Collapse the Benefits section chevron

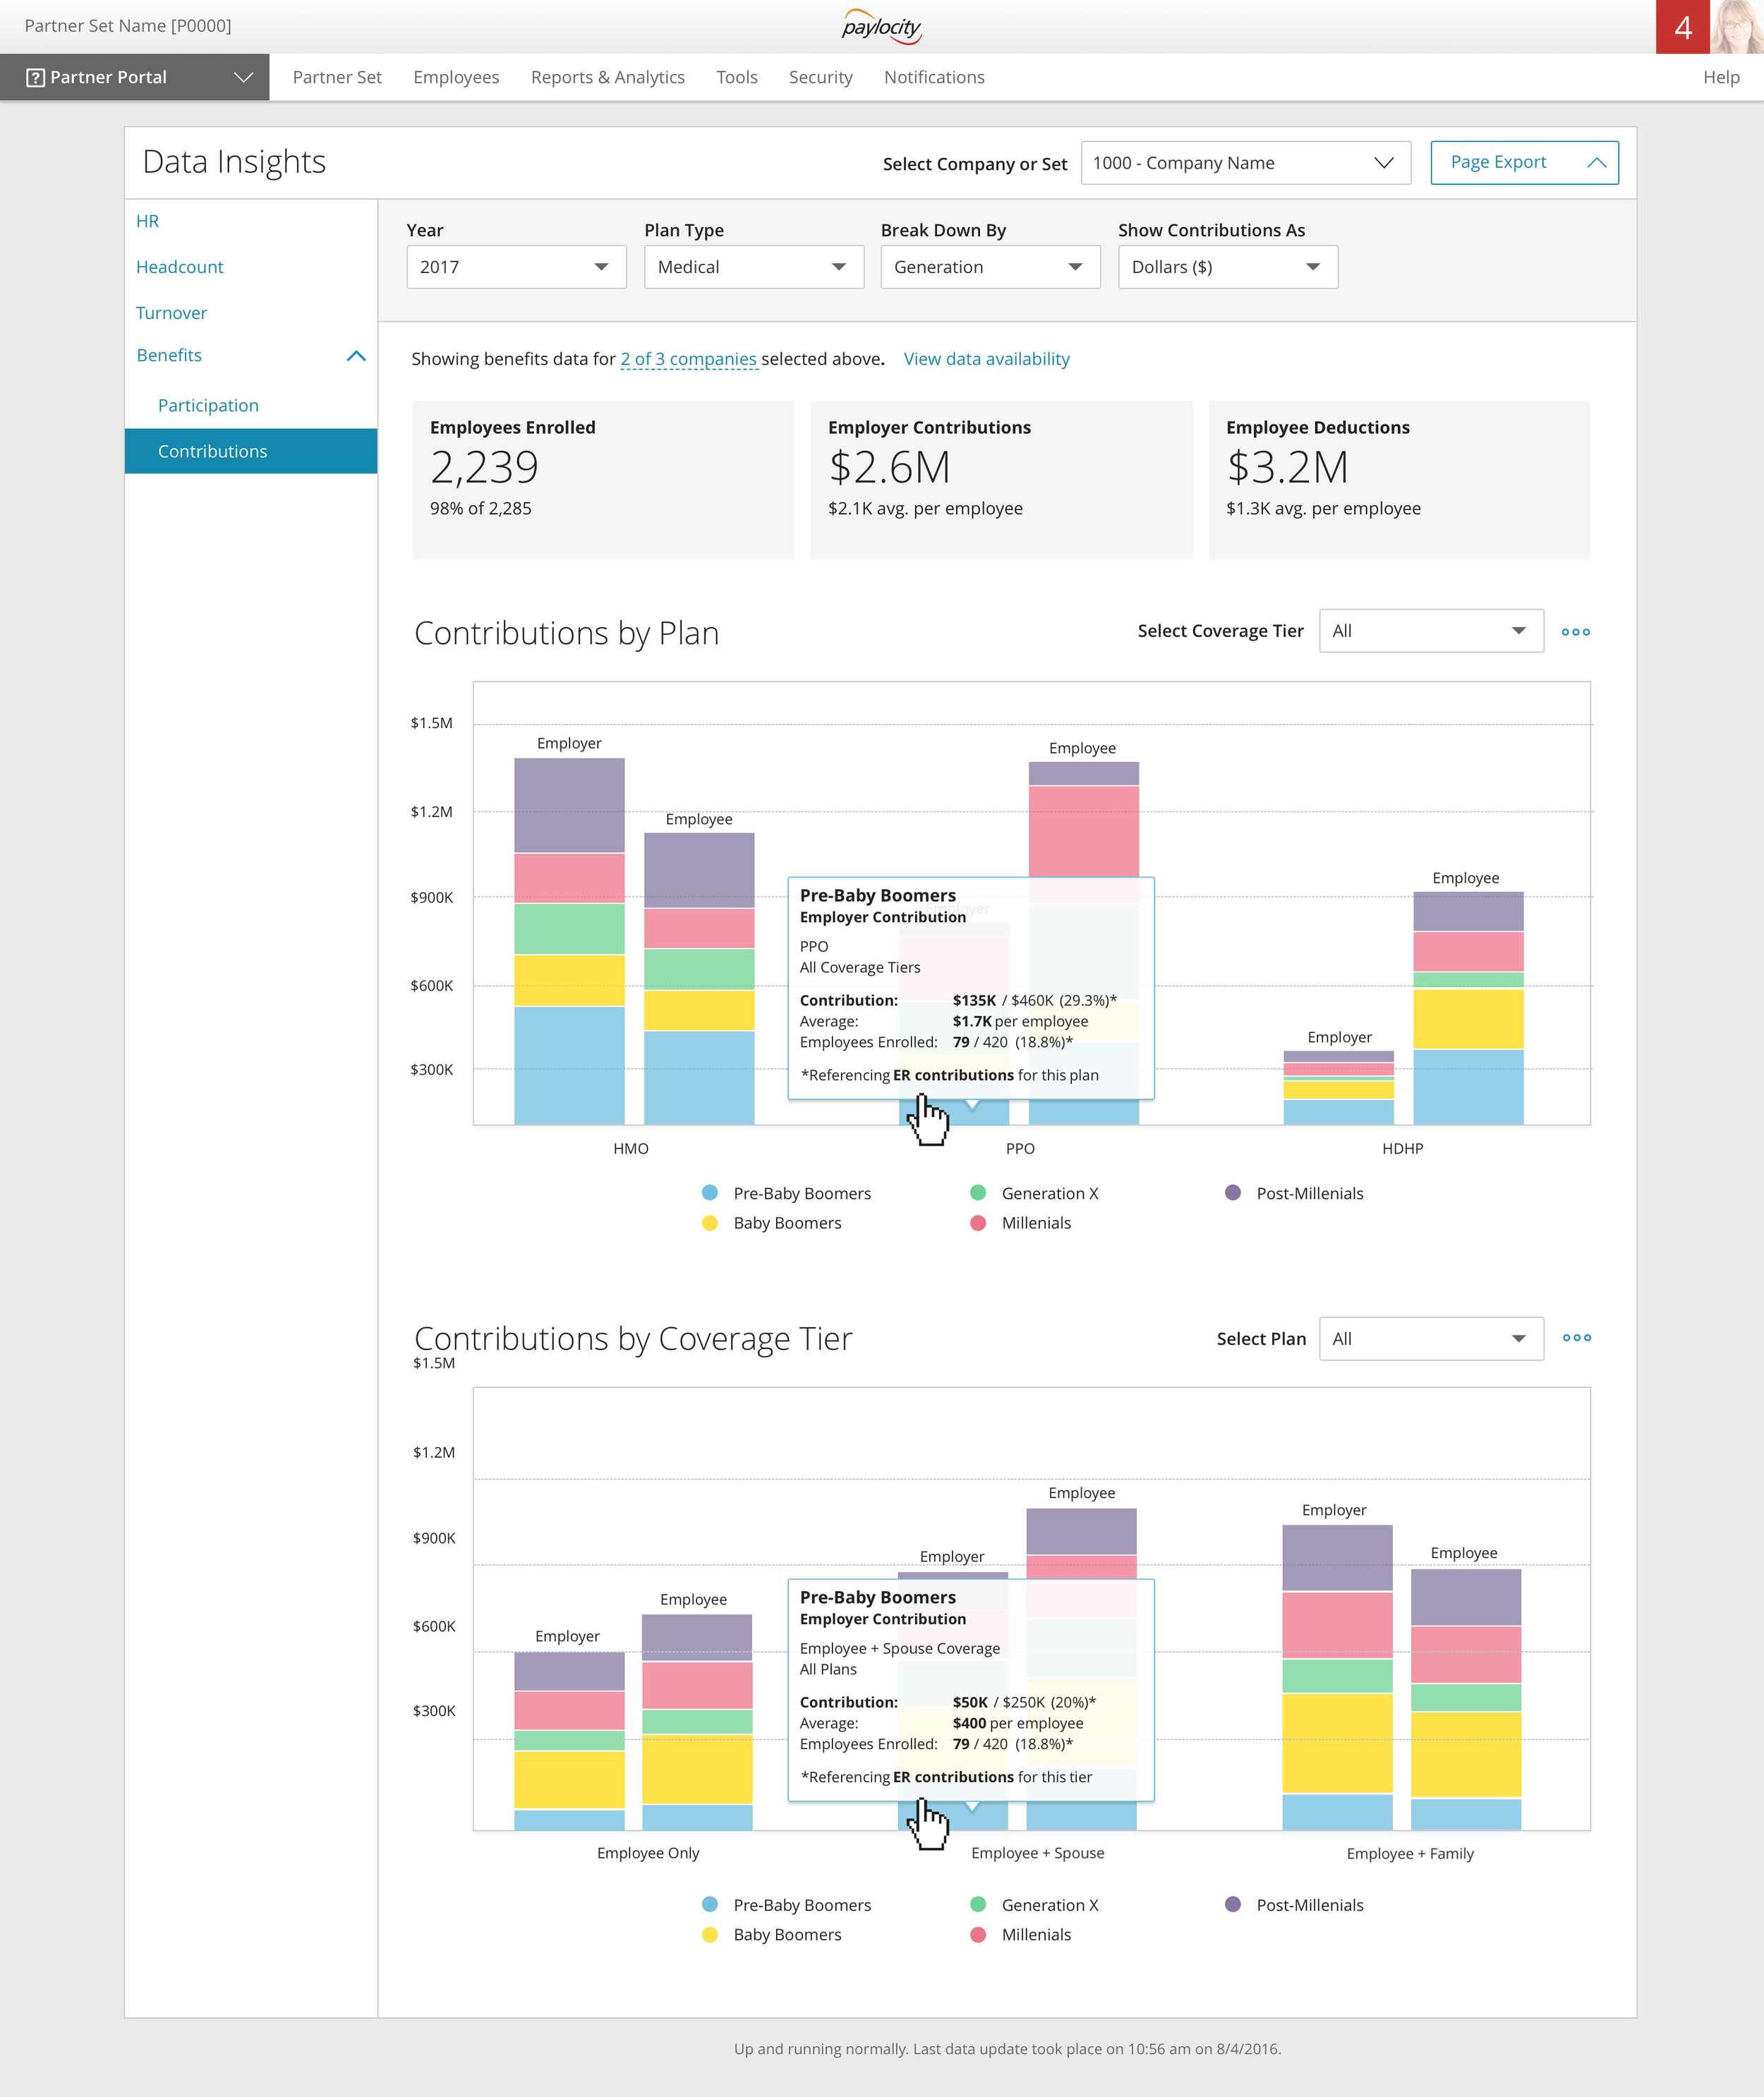[x=356, y=356]
